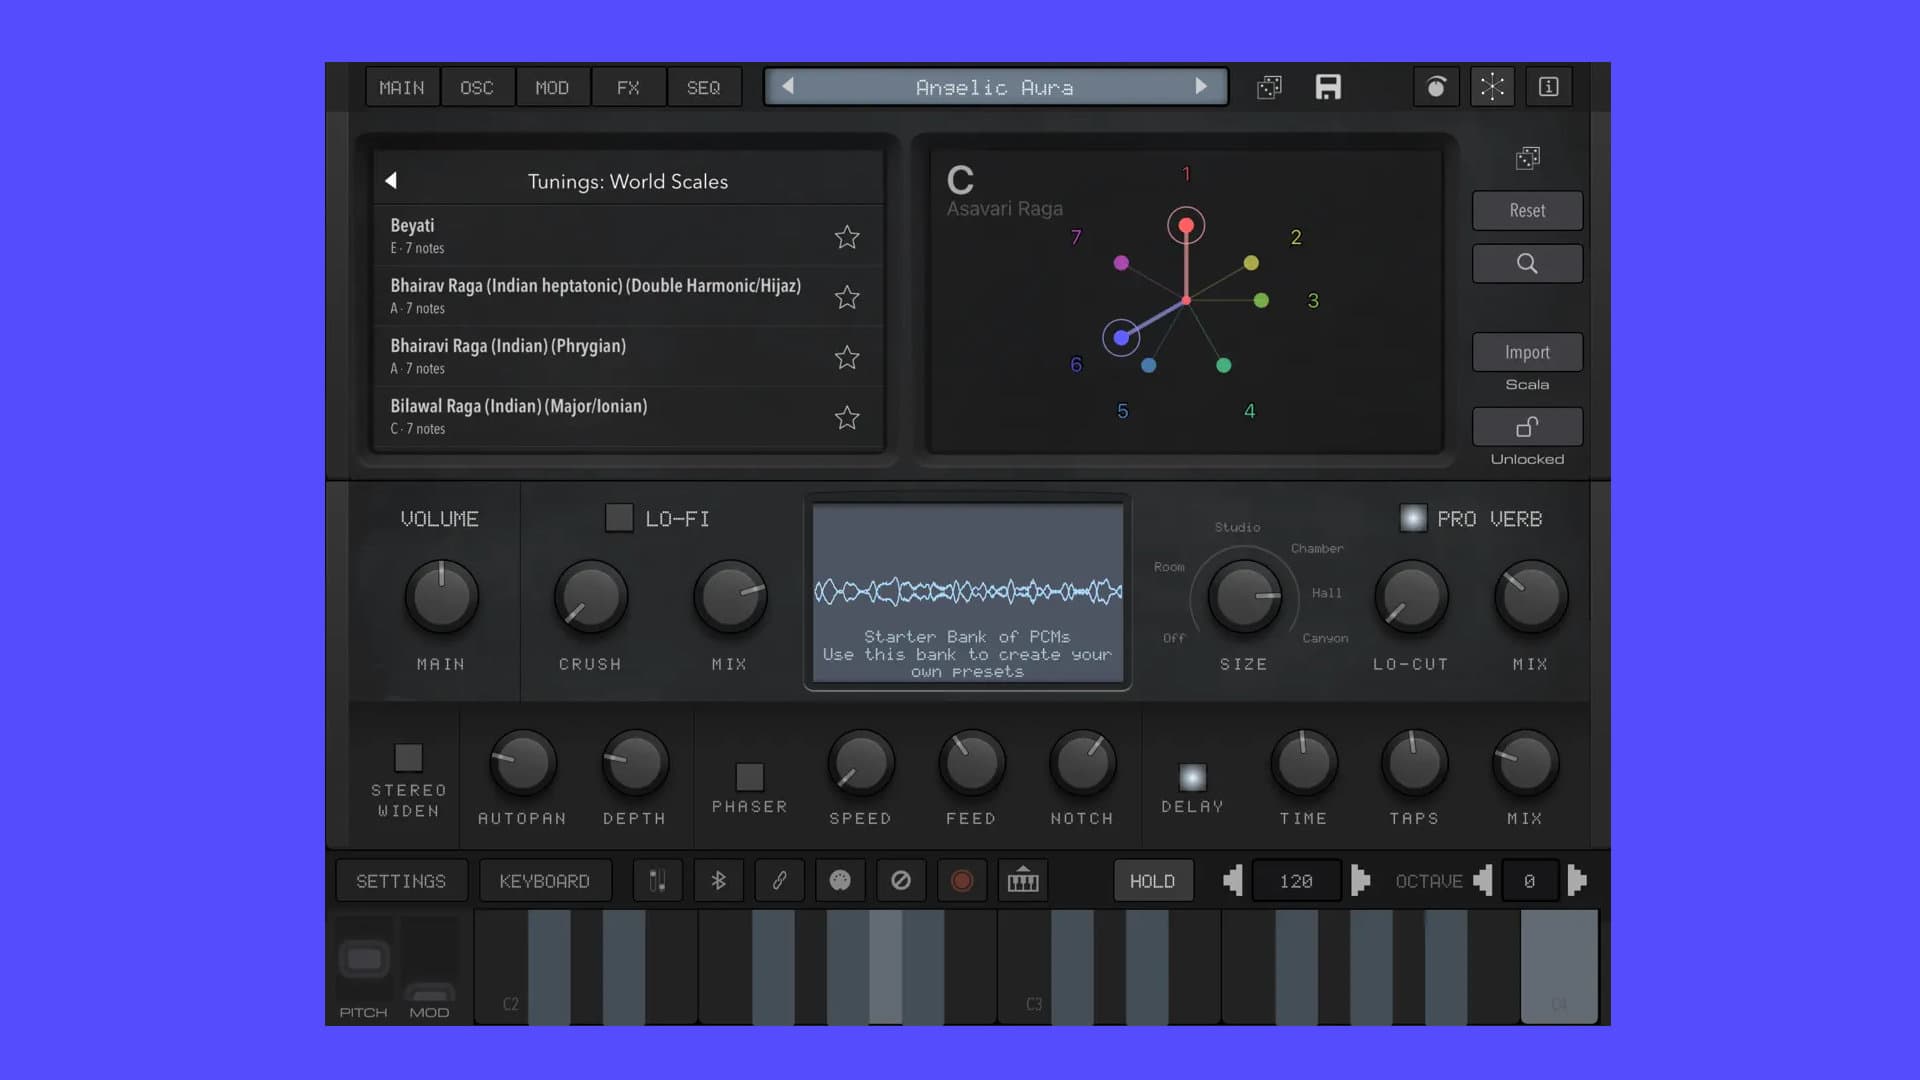Open the FX tab

(628, 87)
